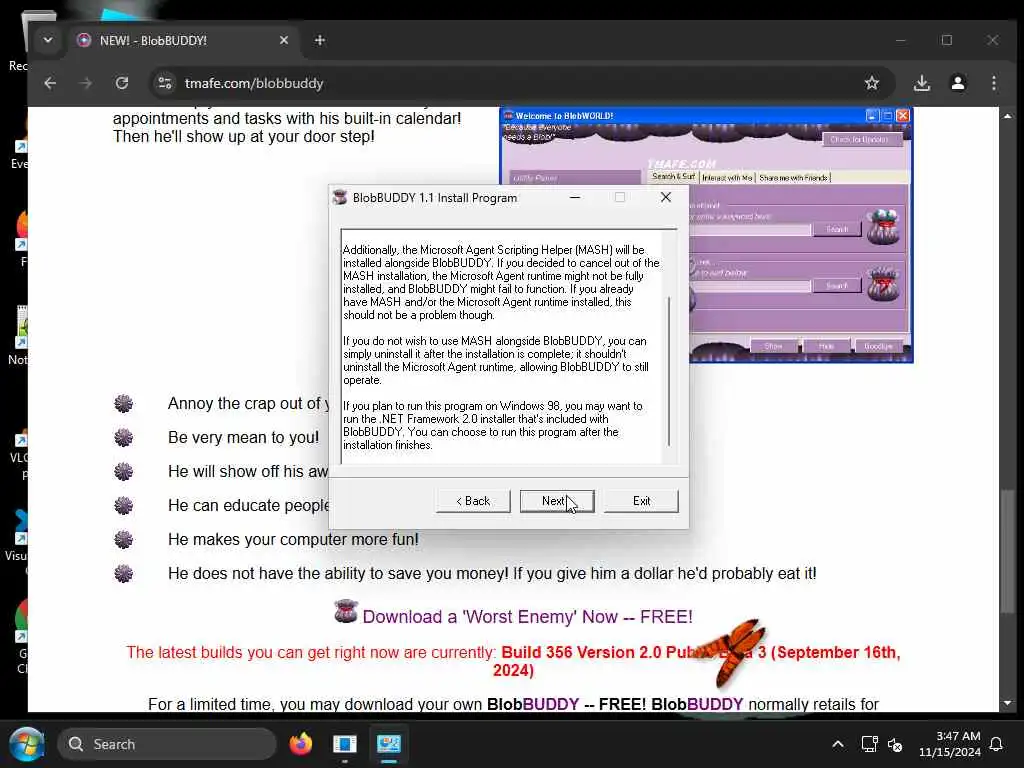Click the Next button in installer
The height and width of the screenshot is (768, 1024).
coord(557,501)
